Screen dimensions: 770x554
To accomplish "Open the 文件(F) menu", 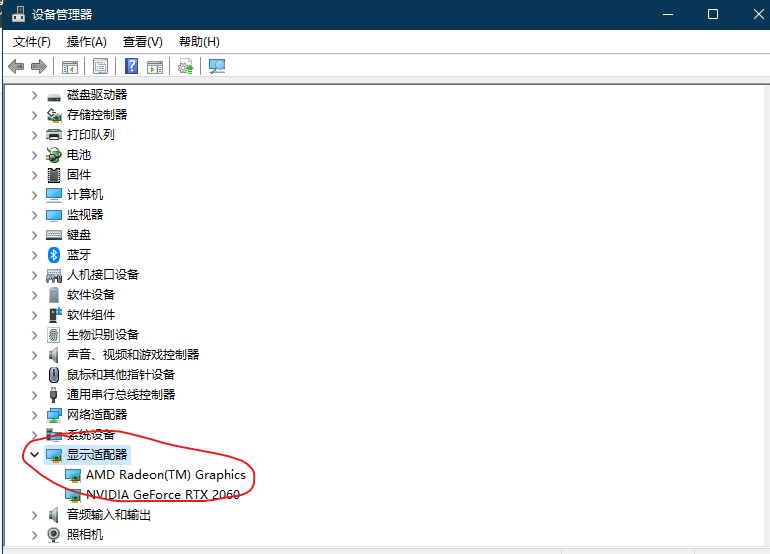I will point(31,42).
